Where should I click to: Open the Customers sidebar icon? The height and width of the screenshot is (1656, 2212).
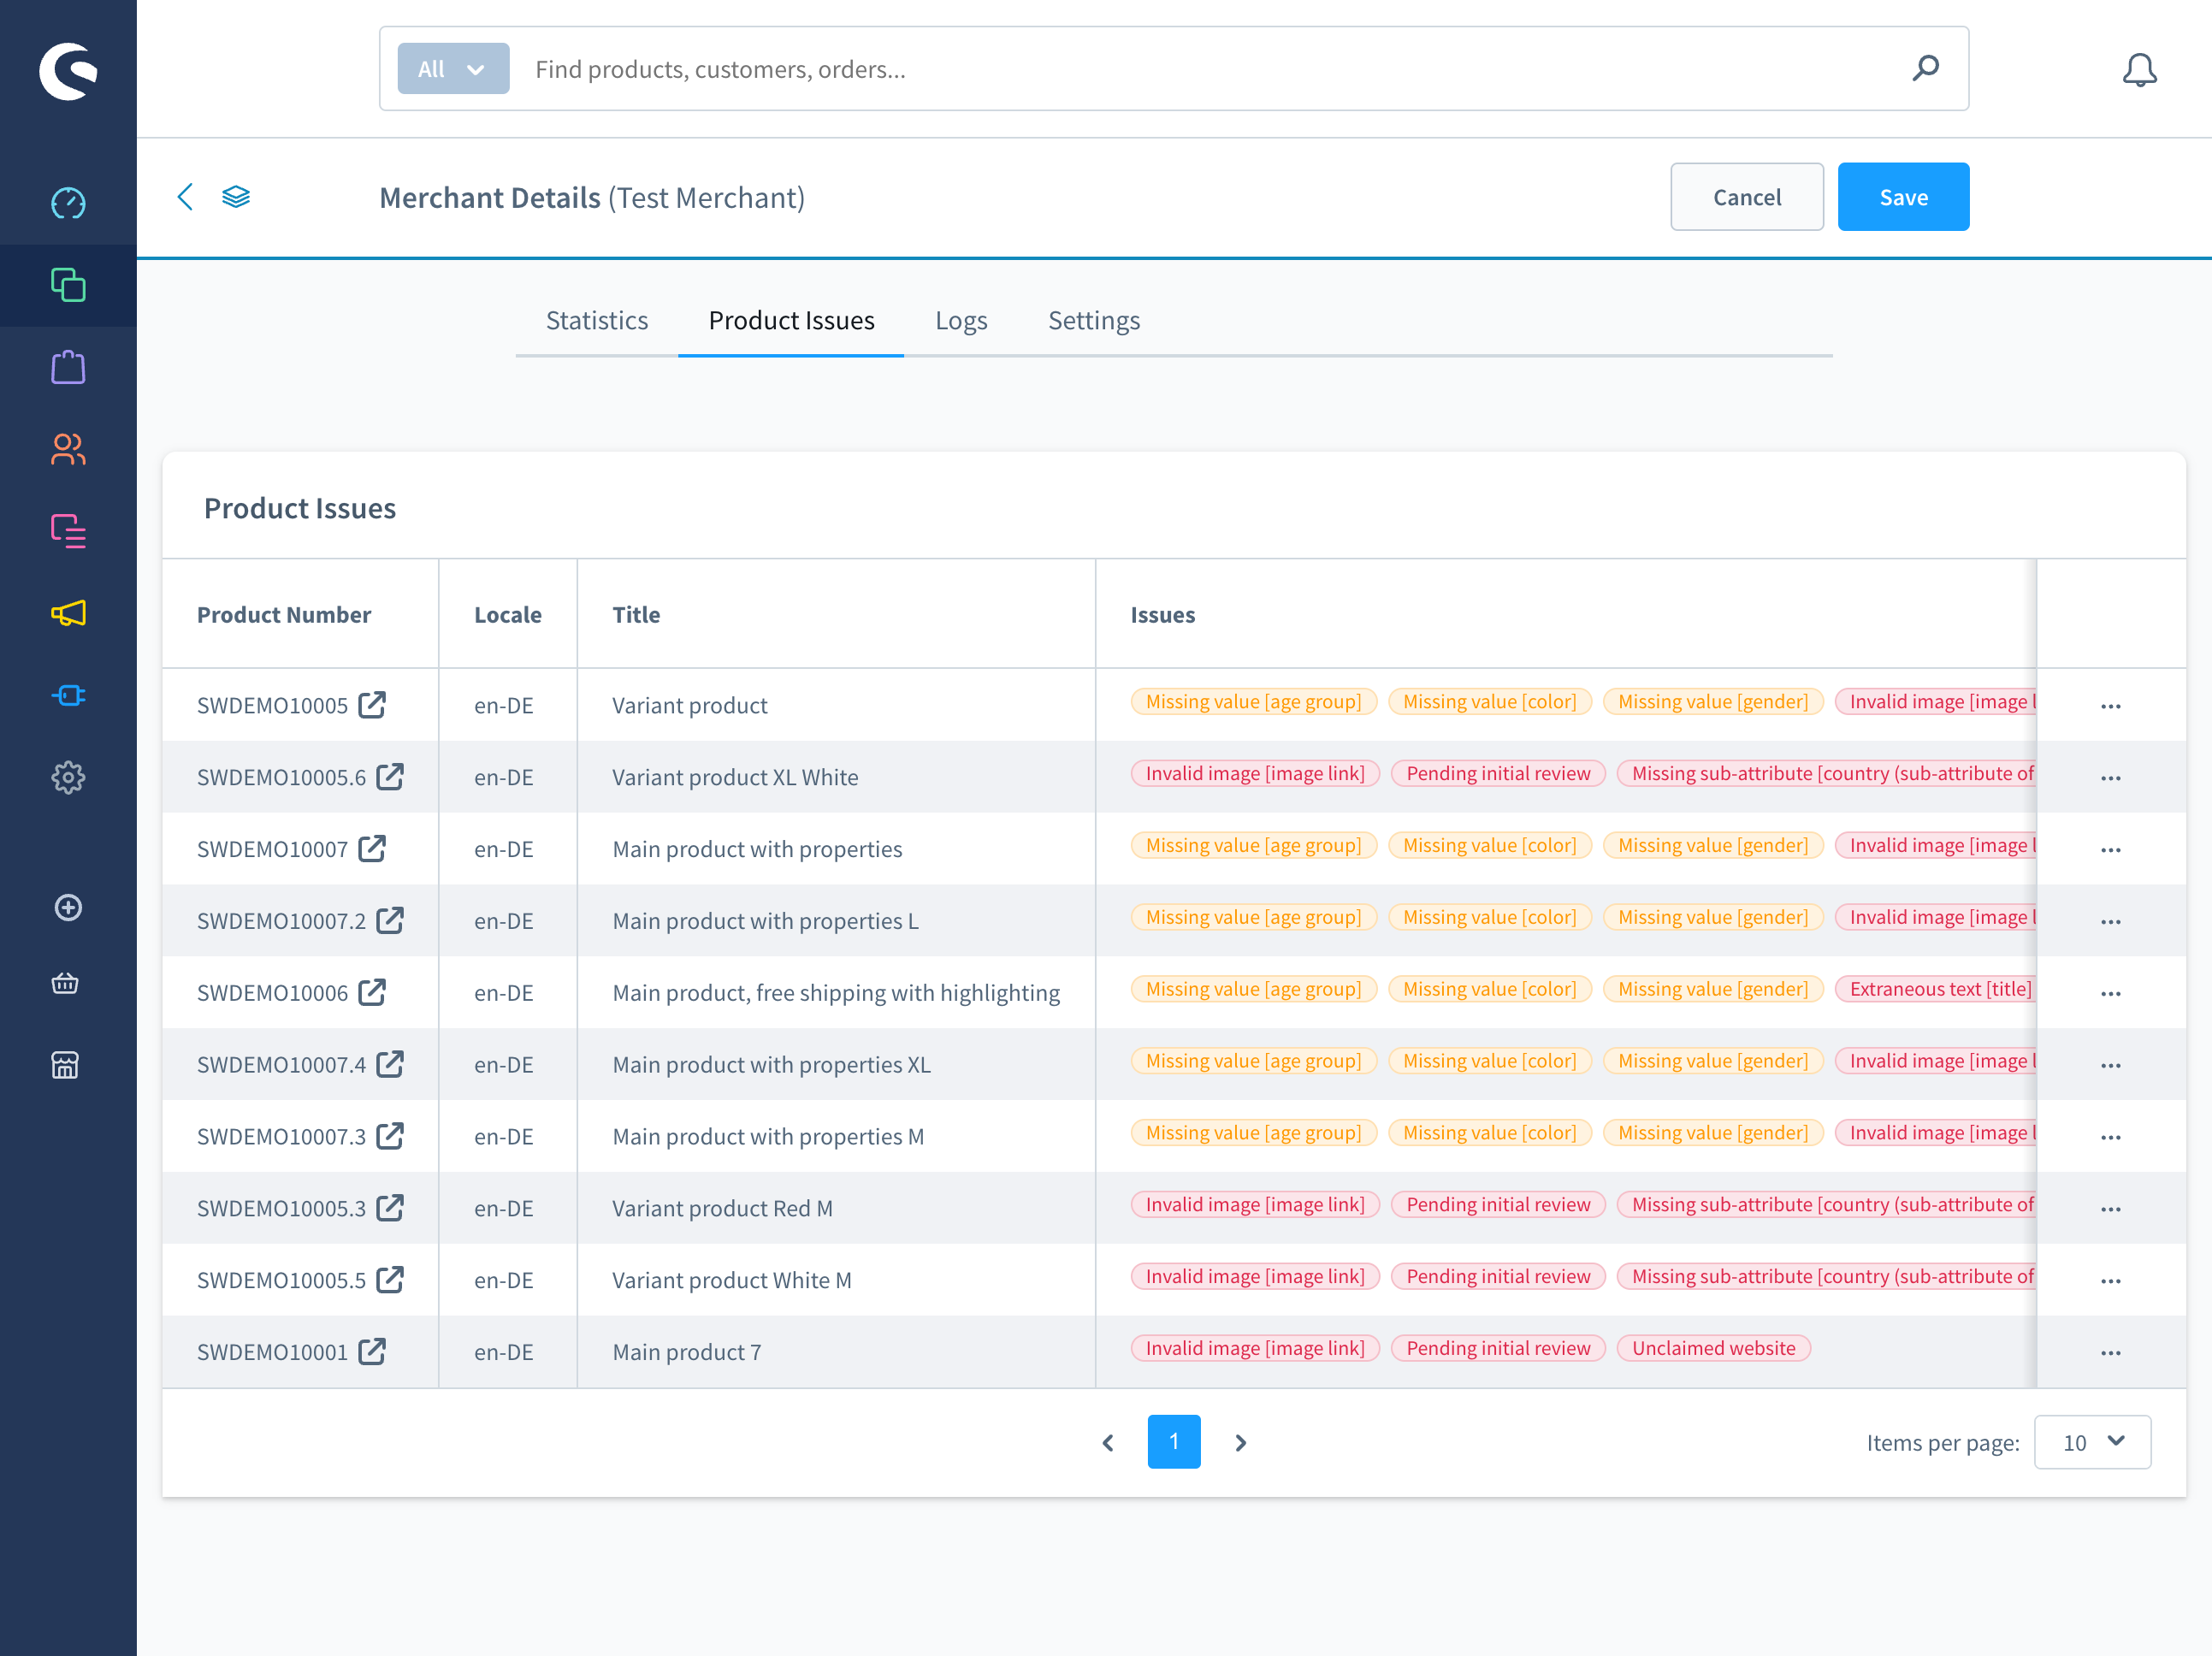(x=68, y=449)
